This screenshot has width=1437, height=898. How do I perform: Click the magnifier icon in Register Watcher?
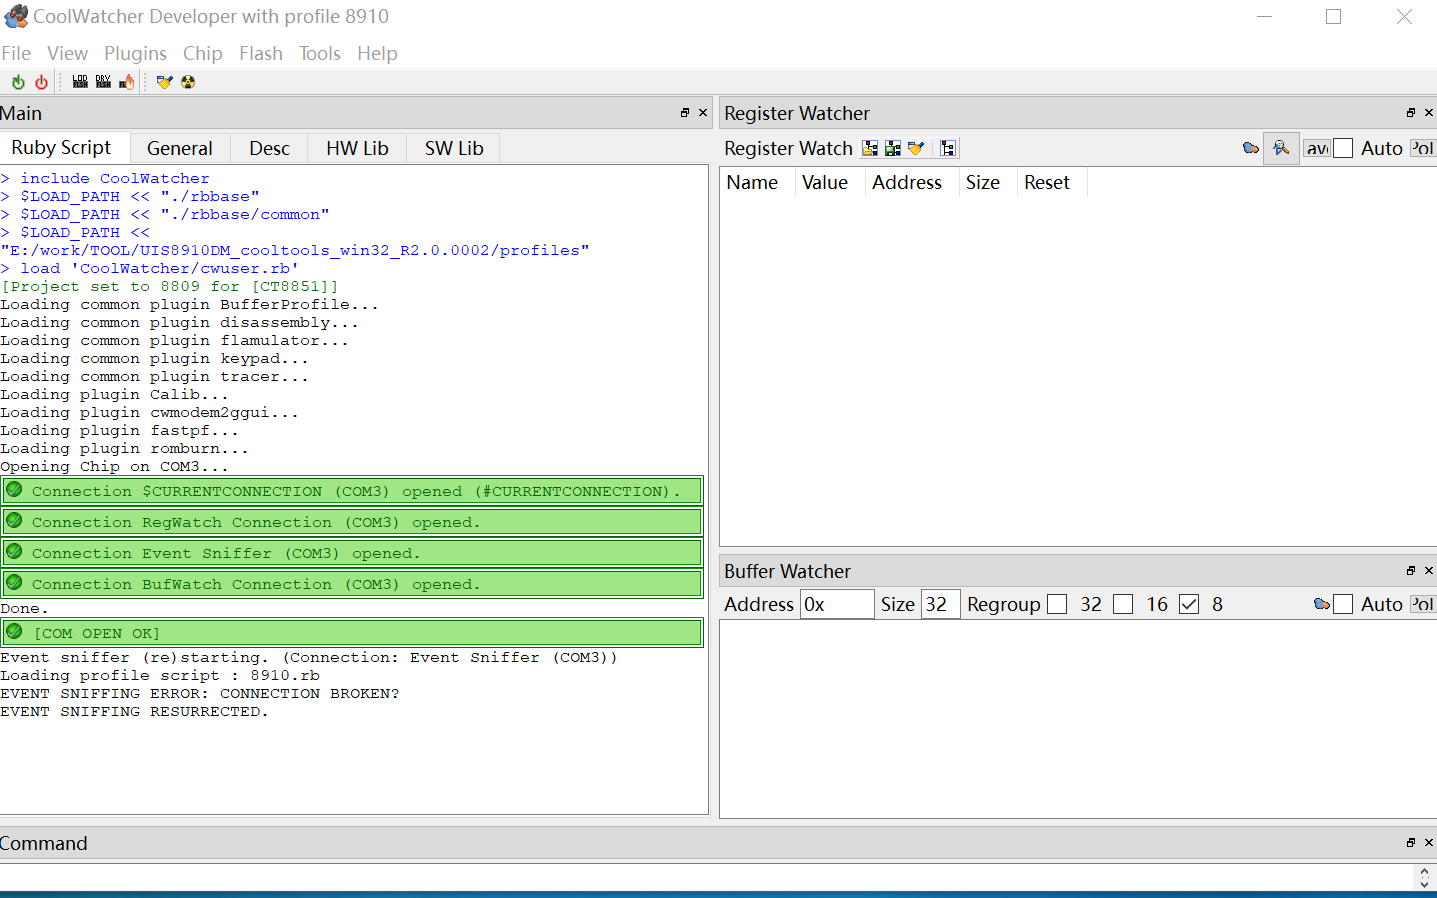pos(1280,148)
